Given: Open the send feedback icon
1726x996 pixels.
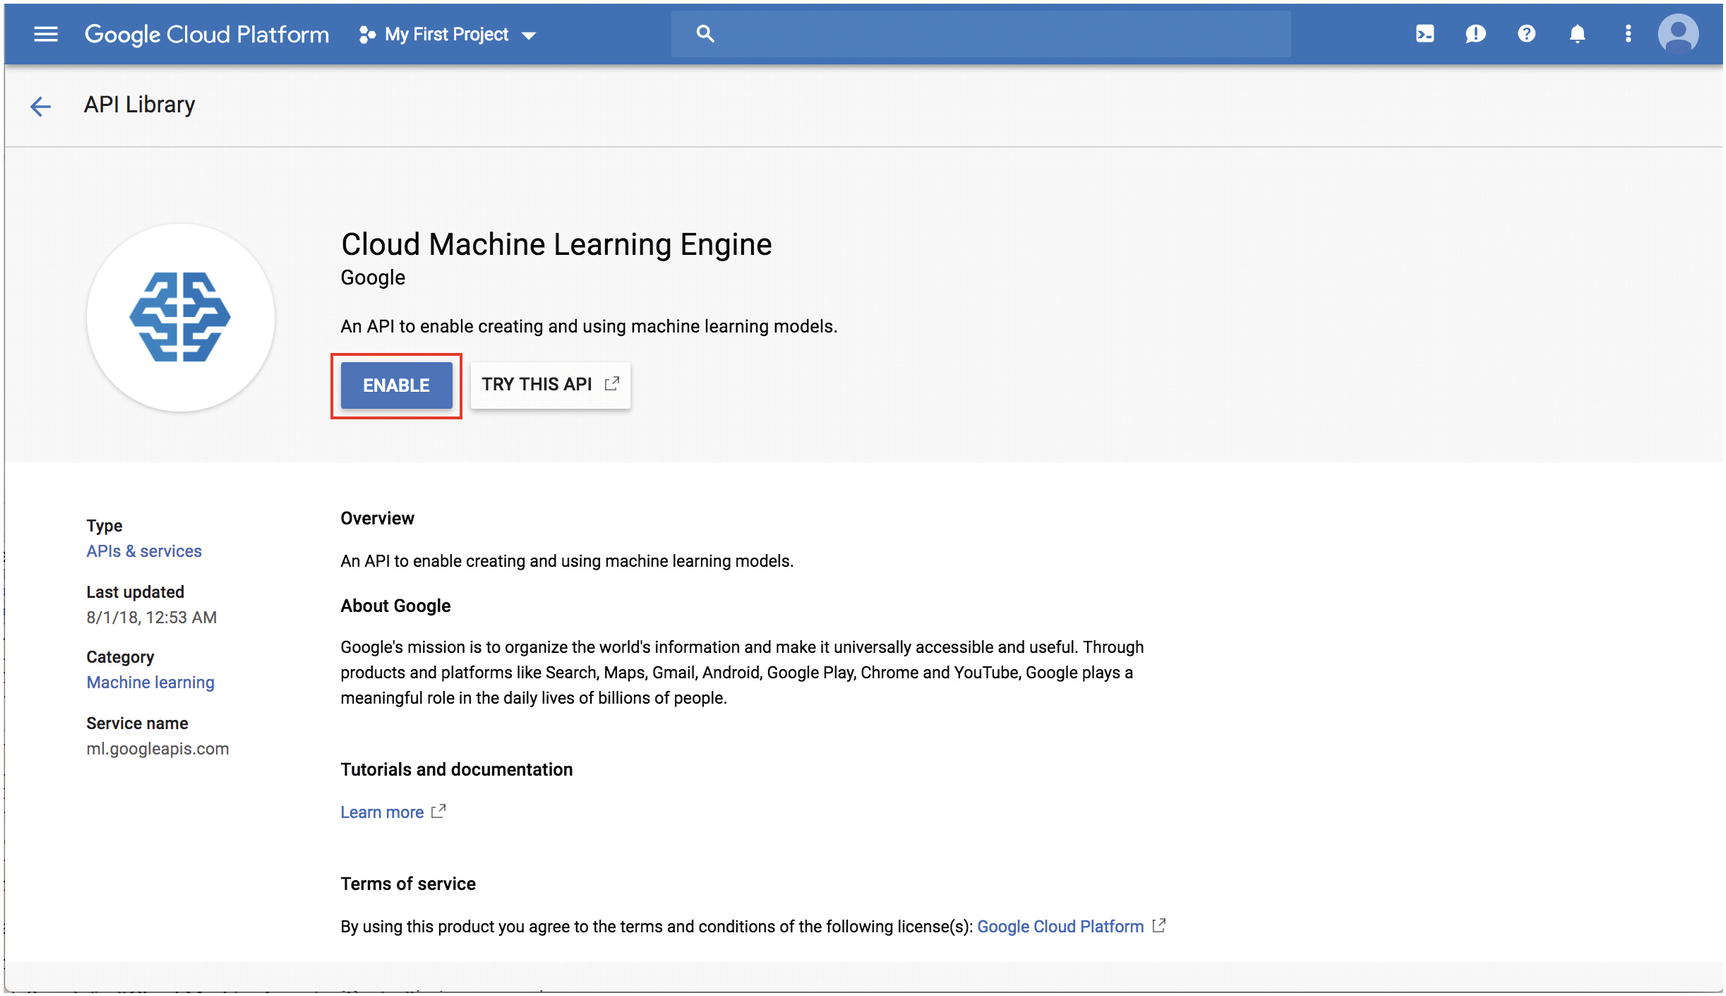Looking at the screenshot, I should point(1475,33).
